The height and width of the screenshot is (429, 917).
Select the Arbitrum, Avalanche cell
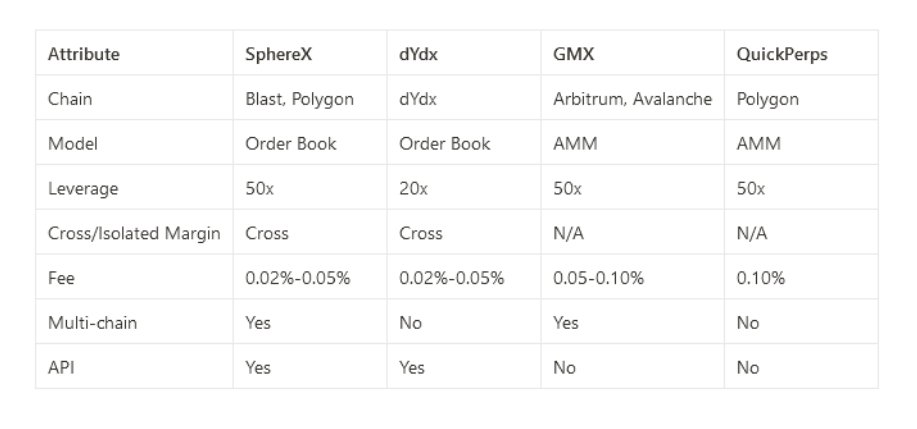[x=632, y=99]
